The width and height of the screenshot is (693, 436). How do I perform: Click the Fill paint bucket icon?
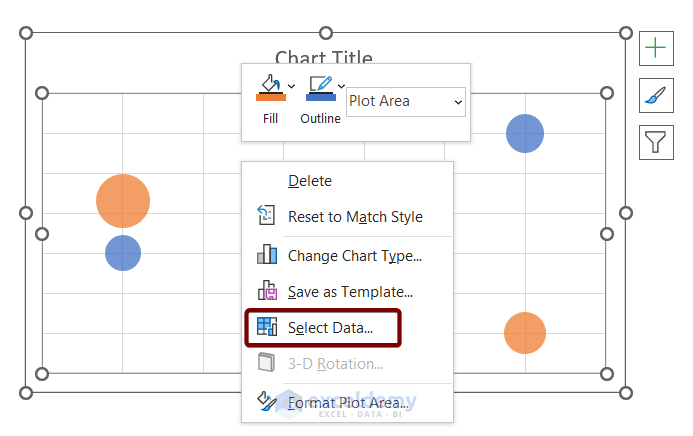click(270, 87)
